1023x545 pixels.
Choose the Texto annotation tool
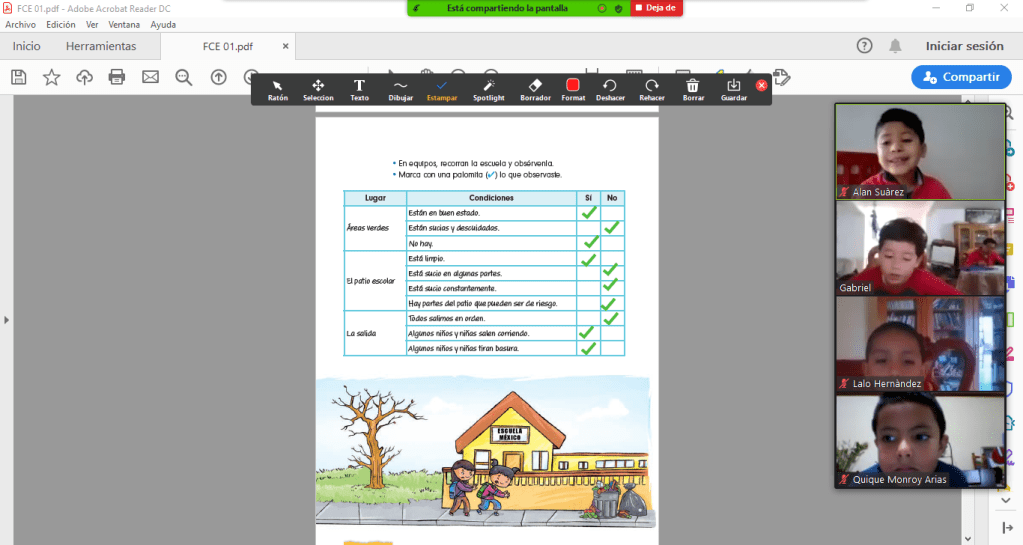tap(359, 89)
